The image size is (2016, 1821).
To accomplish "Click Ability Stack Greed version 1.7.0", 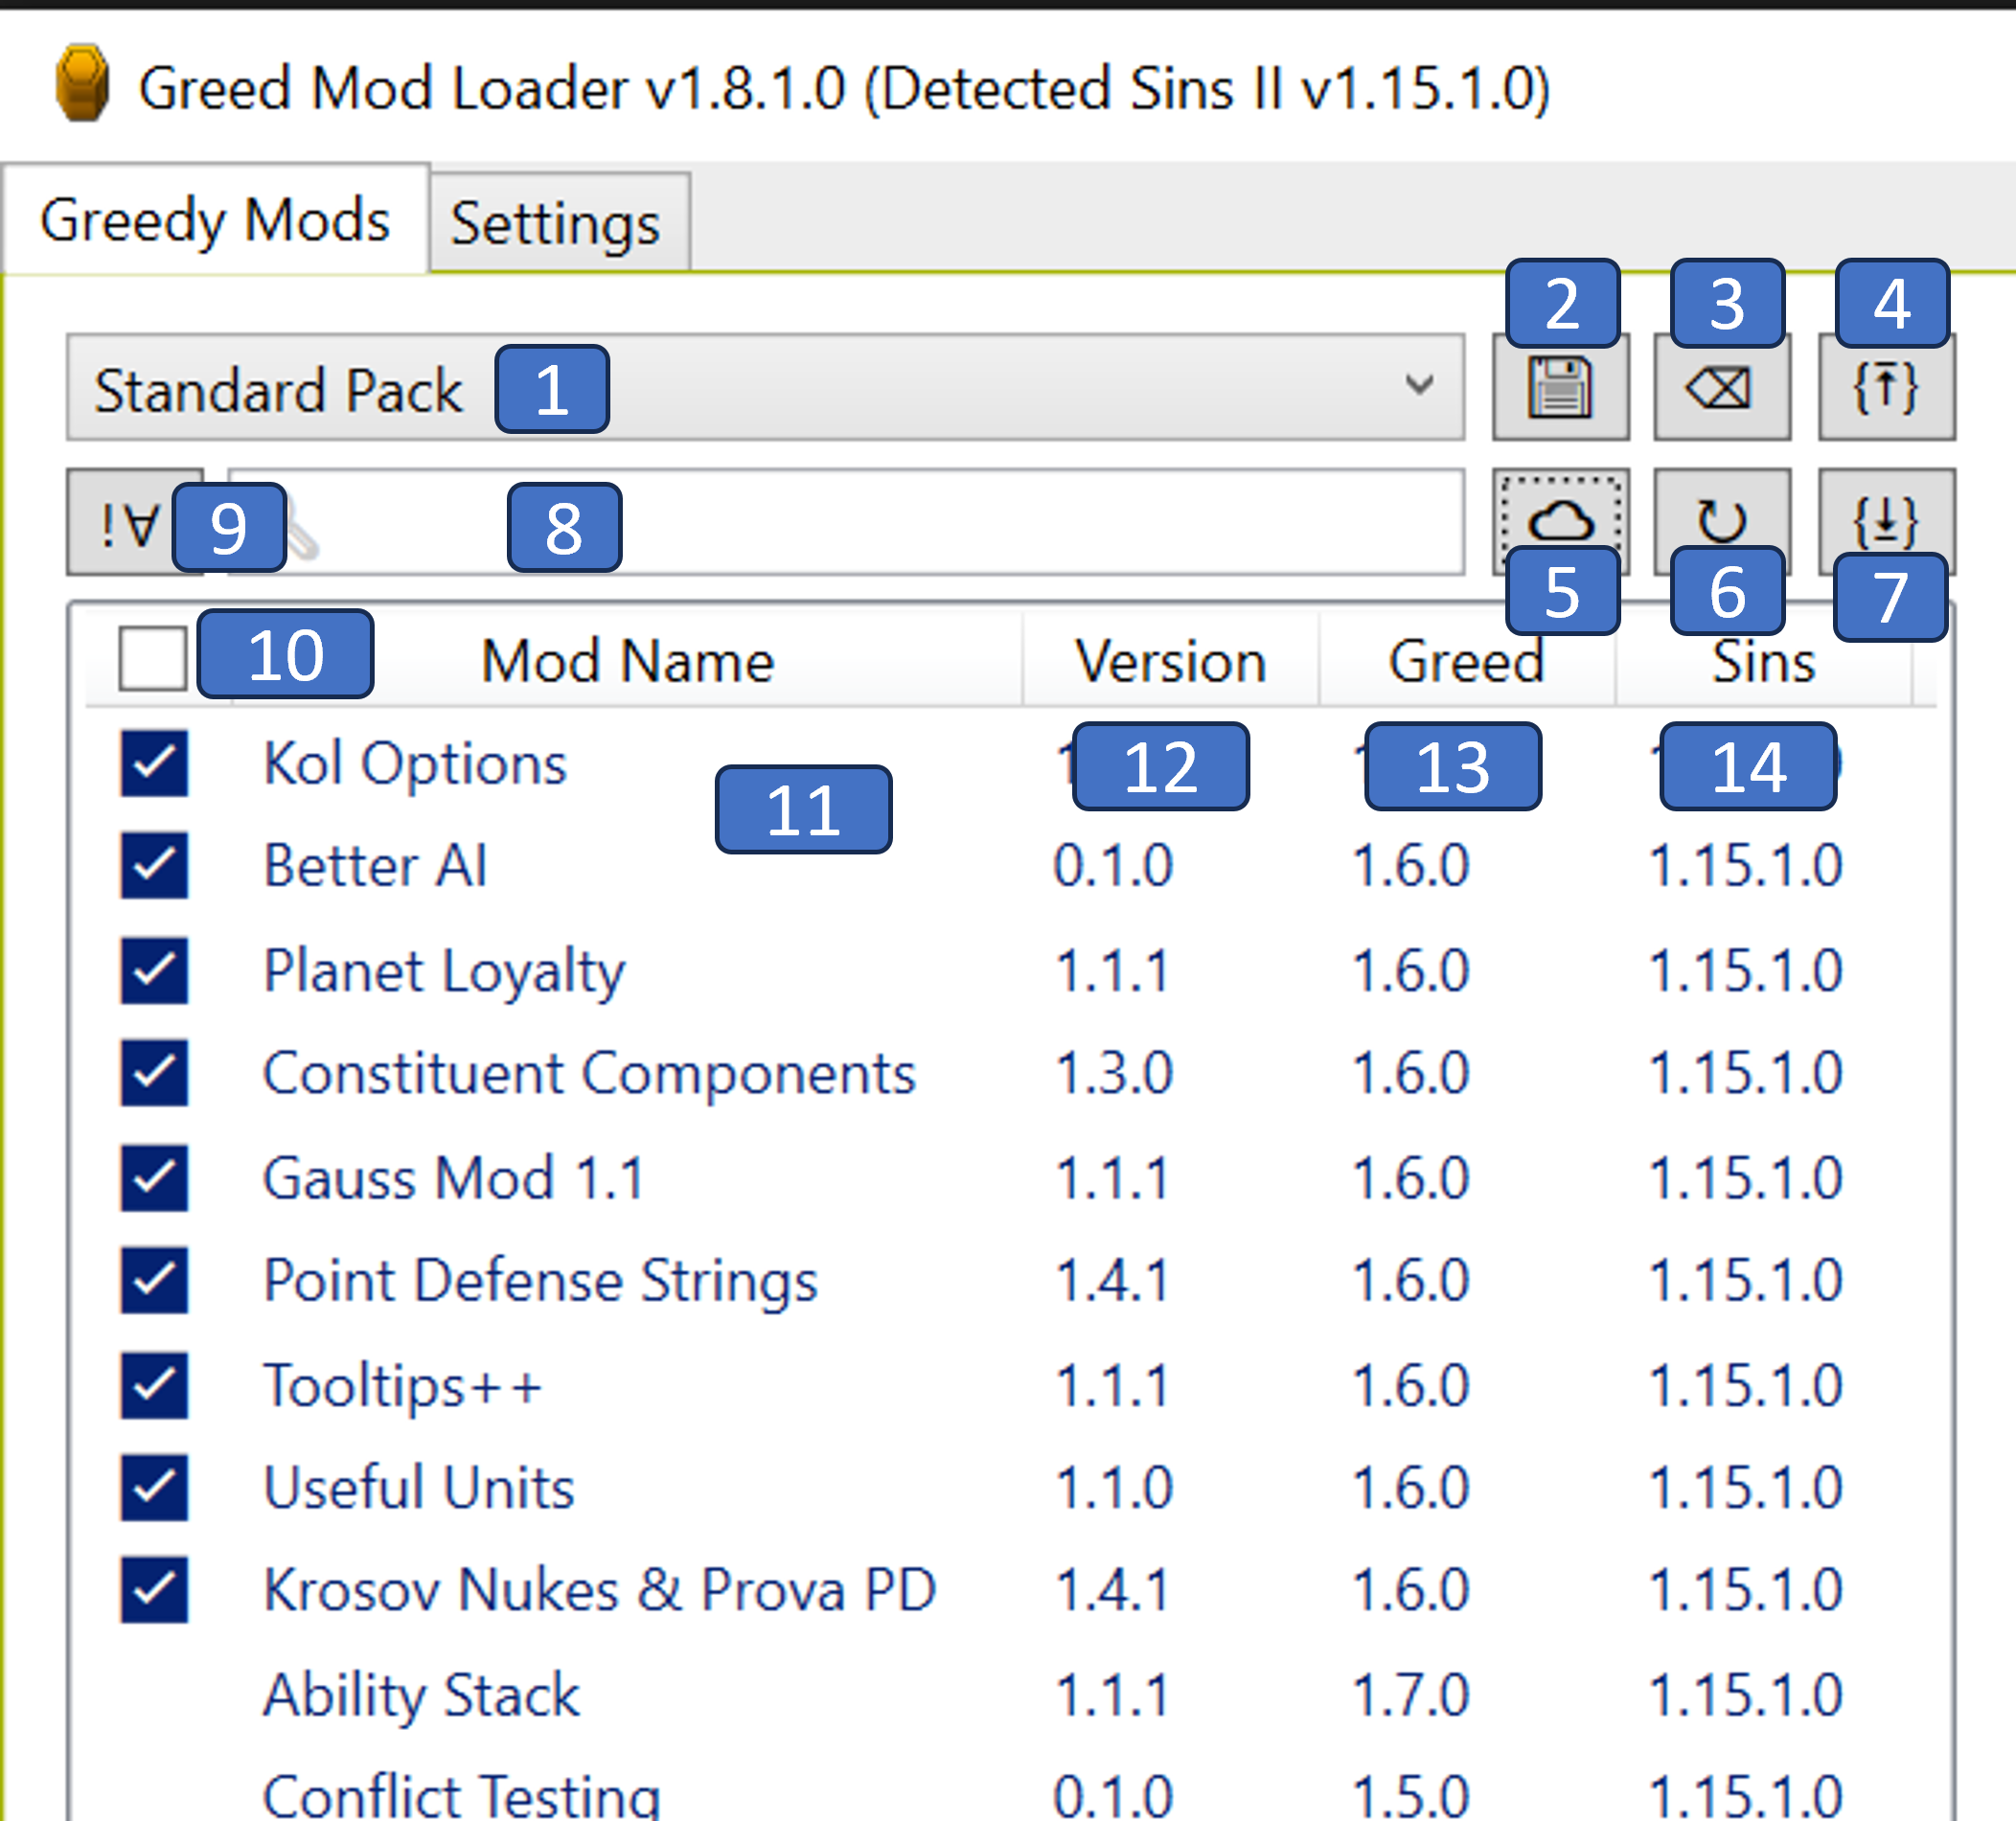I will pyautogui.click(x=1411, y=1695).
